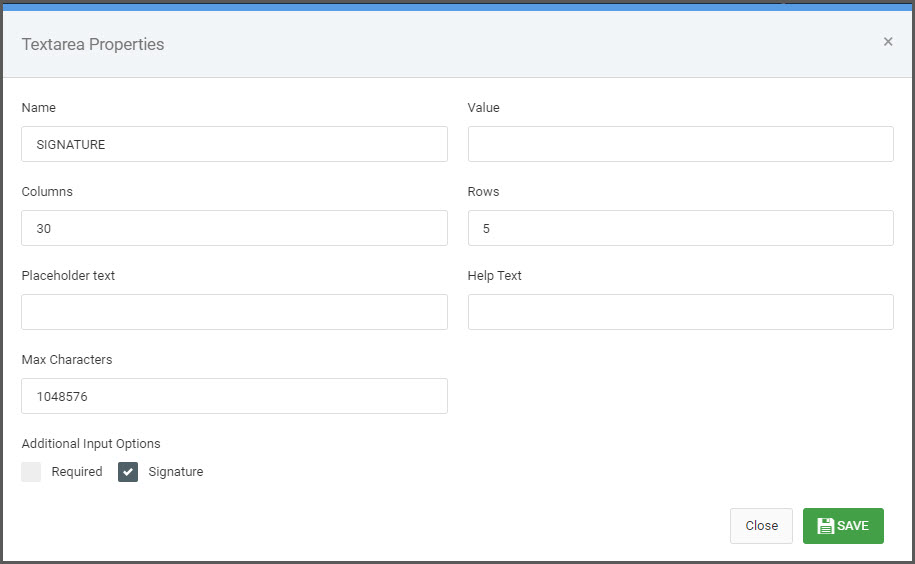This screenshot has height=564, width=915.
Task: Click the Placeholder text label
Action: click(68, 275)
